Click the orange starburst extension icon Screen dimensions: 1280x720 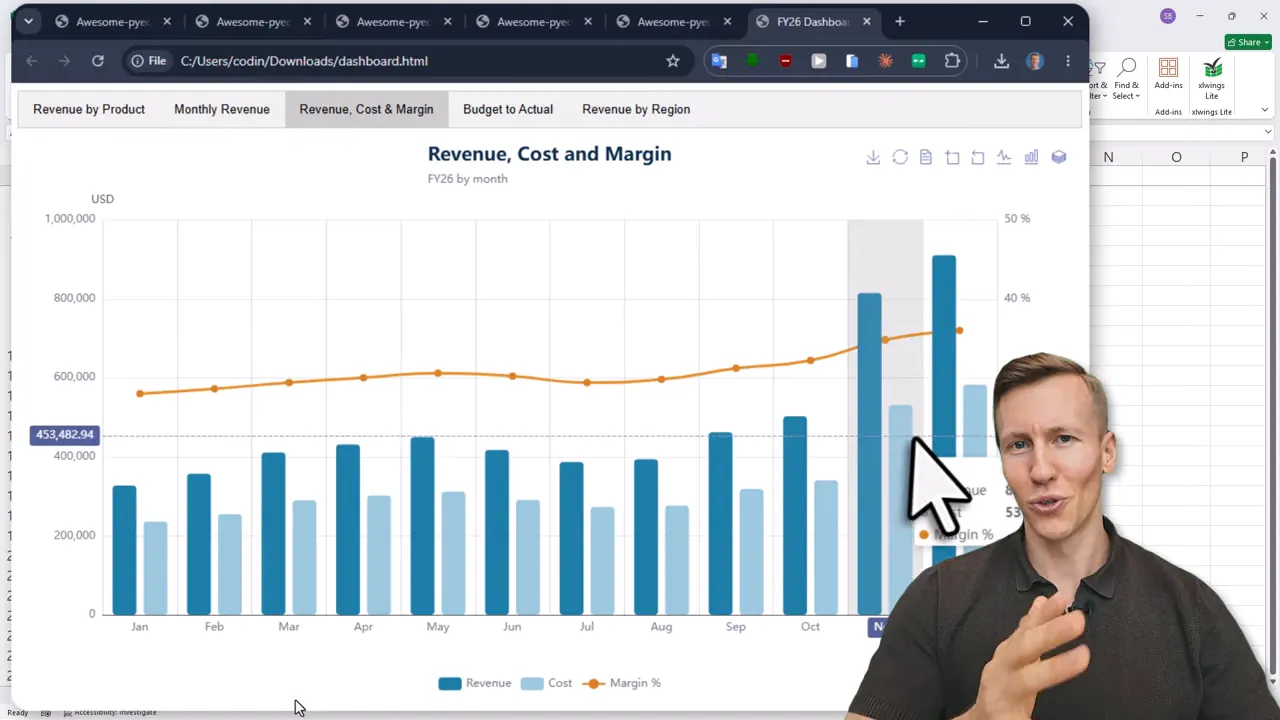(x=885, y=61)
